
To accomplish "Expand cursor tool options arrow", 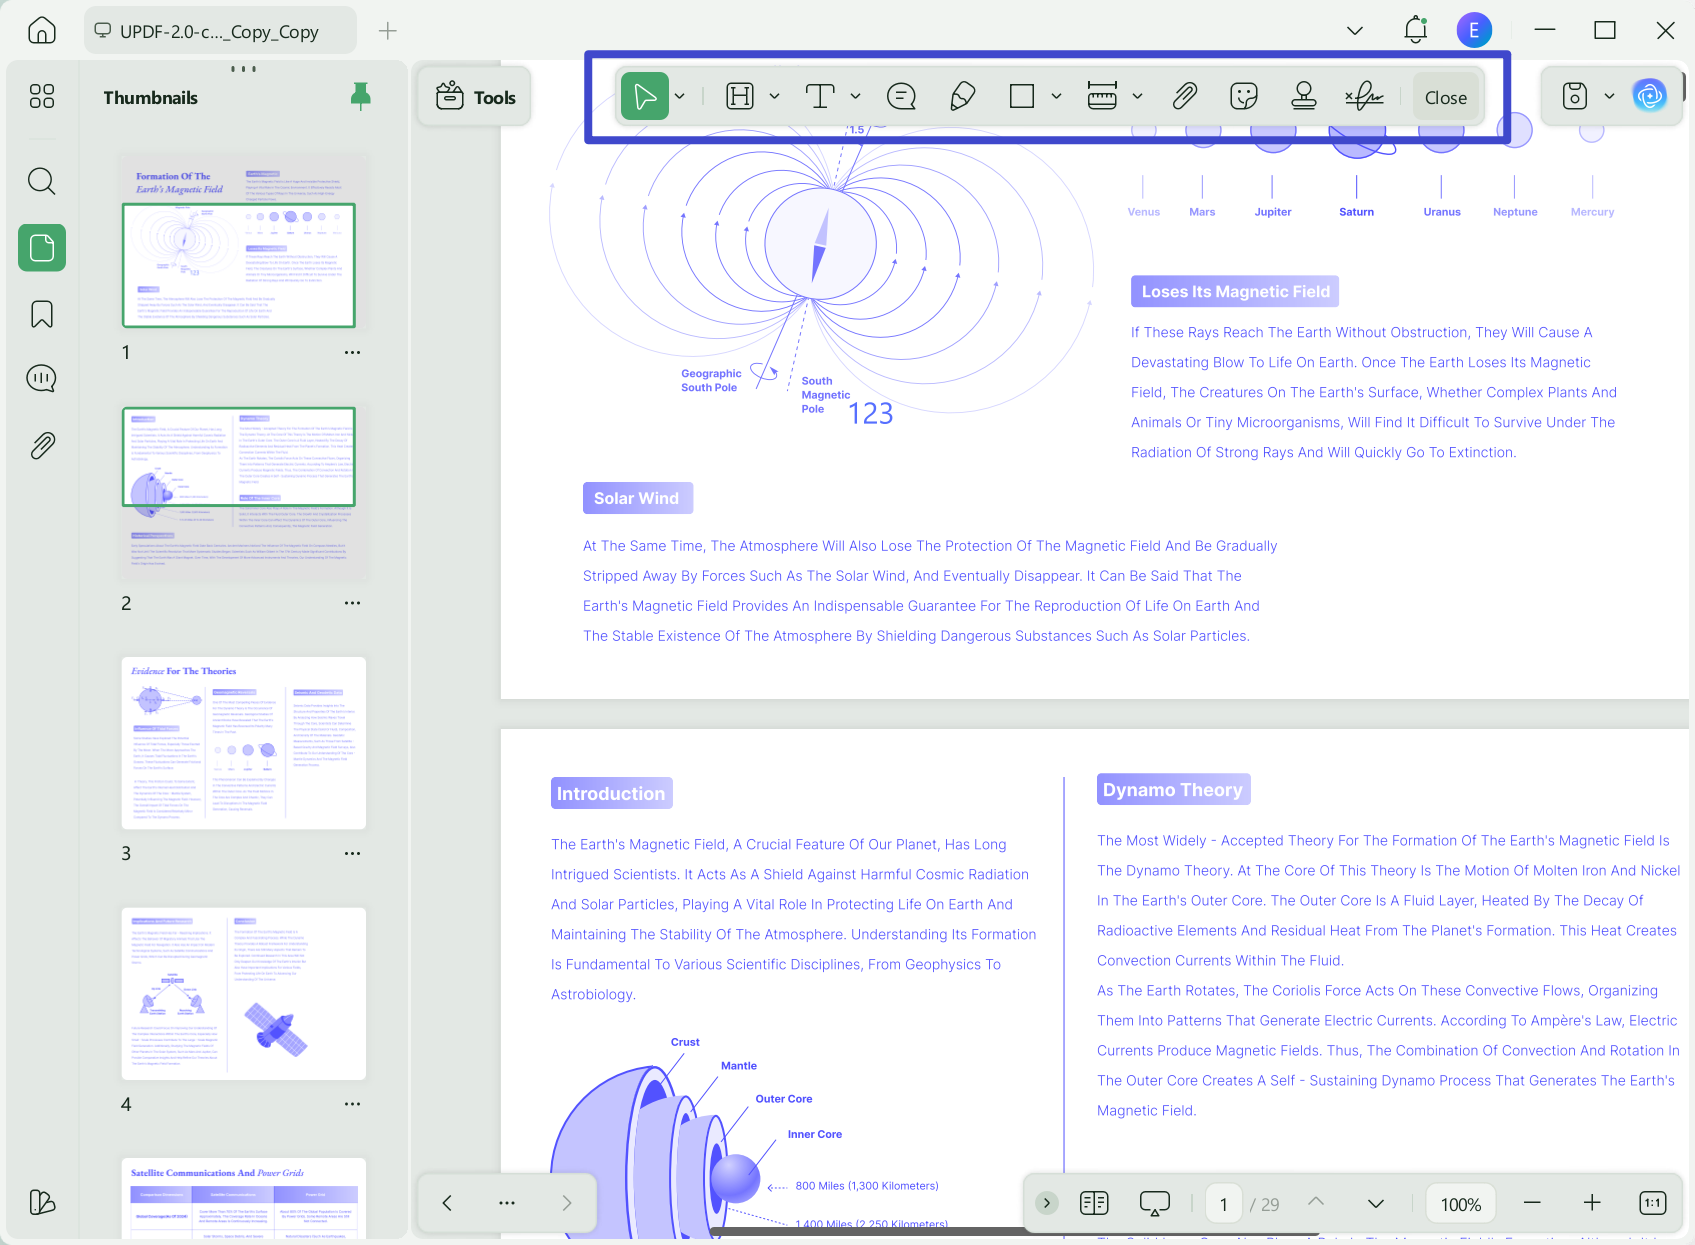I will click(x=680, y=97).
